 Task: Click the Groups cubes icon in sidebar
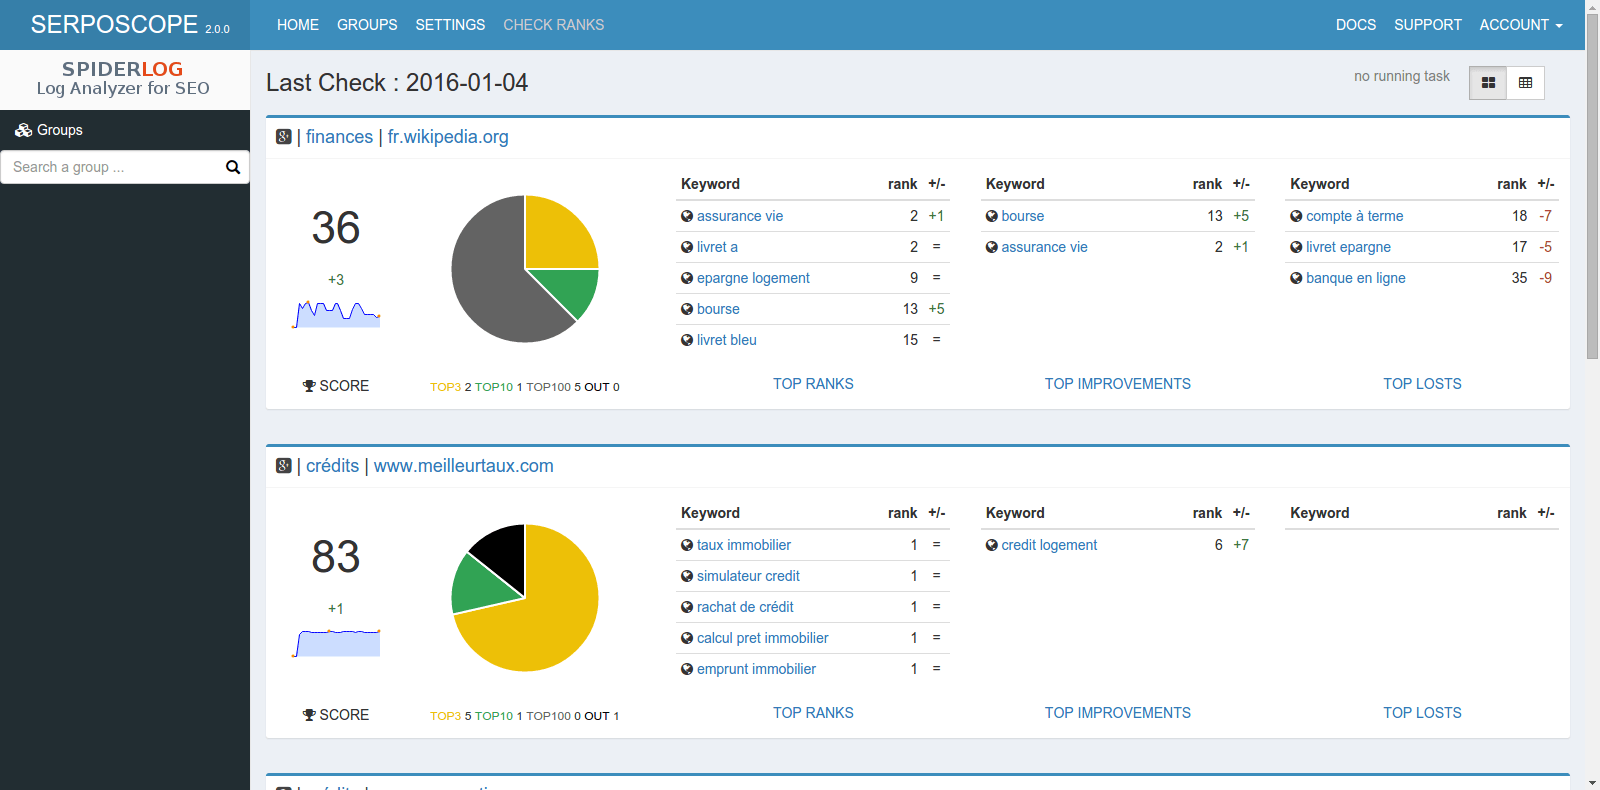[23, 130]
